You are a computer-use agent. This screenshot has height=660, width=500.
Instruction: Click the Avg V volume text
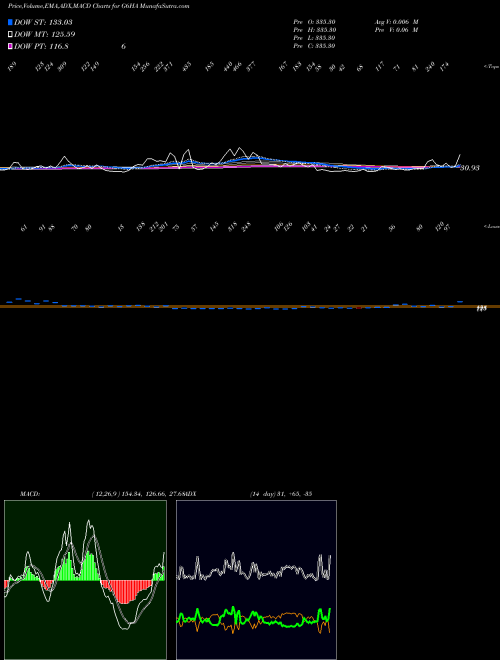[396, 22]
